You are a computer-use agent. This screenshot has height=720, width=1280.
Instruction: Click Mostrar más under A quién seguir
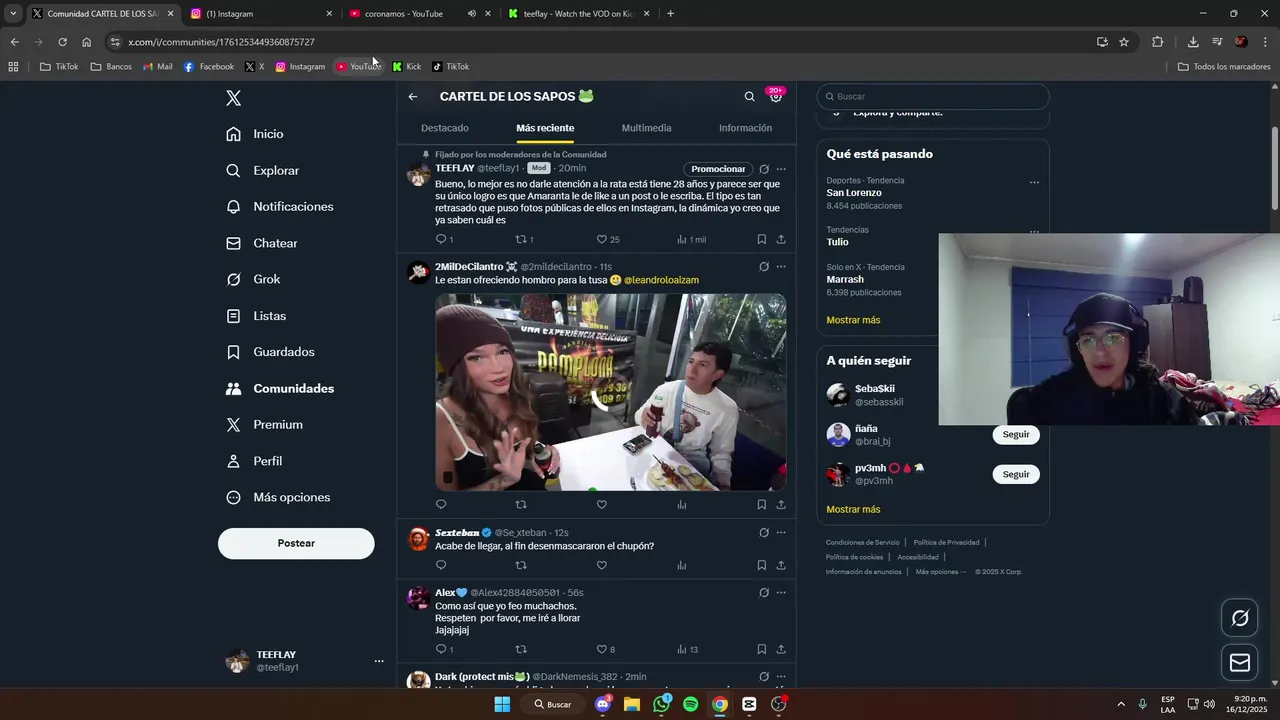click(853, 509)
